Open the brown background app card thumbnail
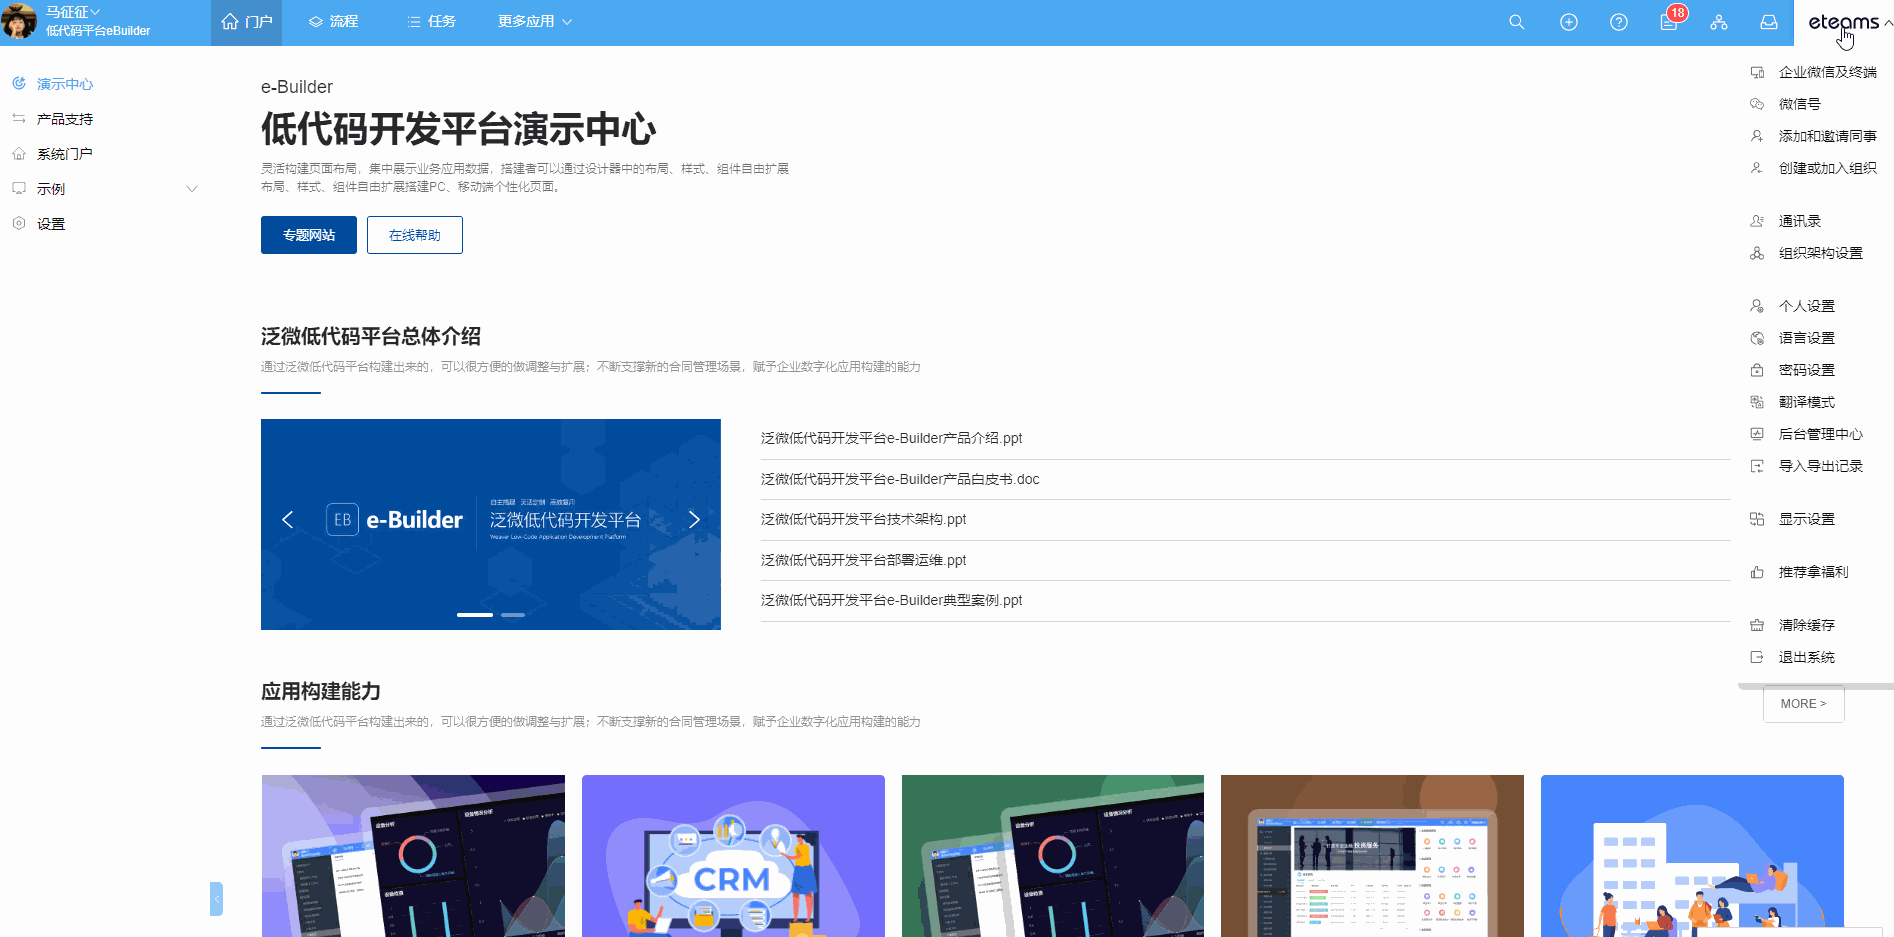 pos(1372,856)
